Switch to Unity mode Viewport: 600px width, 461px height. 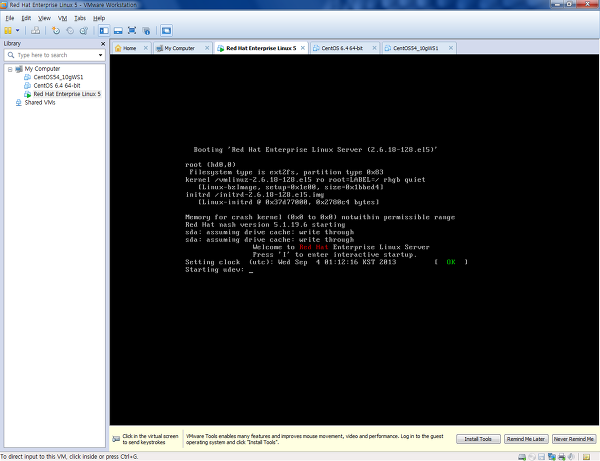click(146, 31)
